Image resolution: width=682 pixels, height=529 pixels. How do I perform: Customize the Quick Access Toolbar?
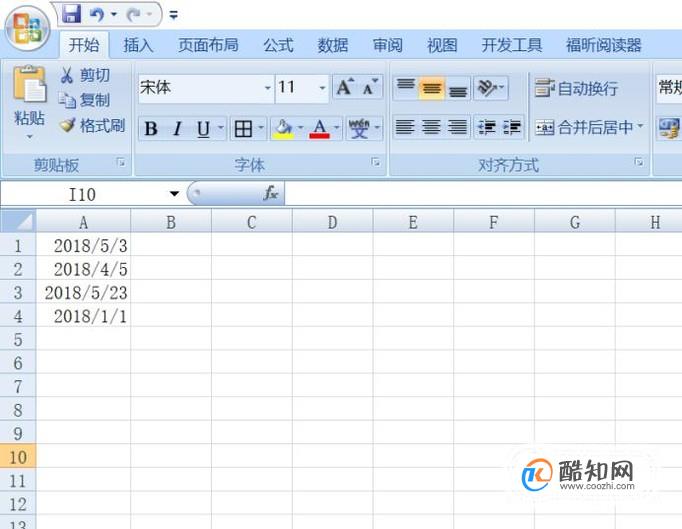pos(174,15)
